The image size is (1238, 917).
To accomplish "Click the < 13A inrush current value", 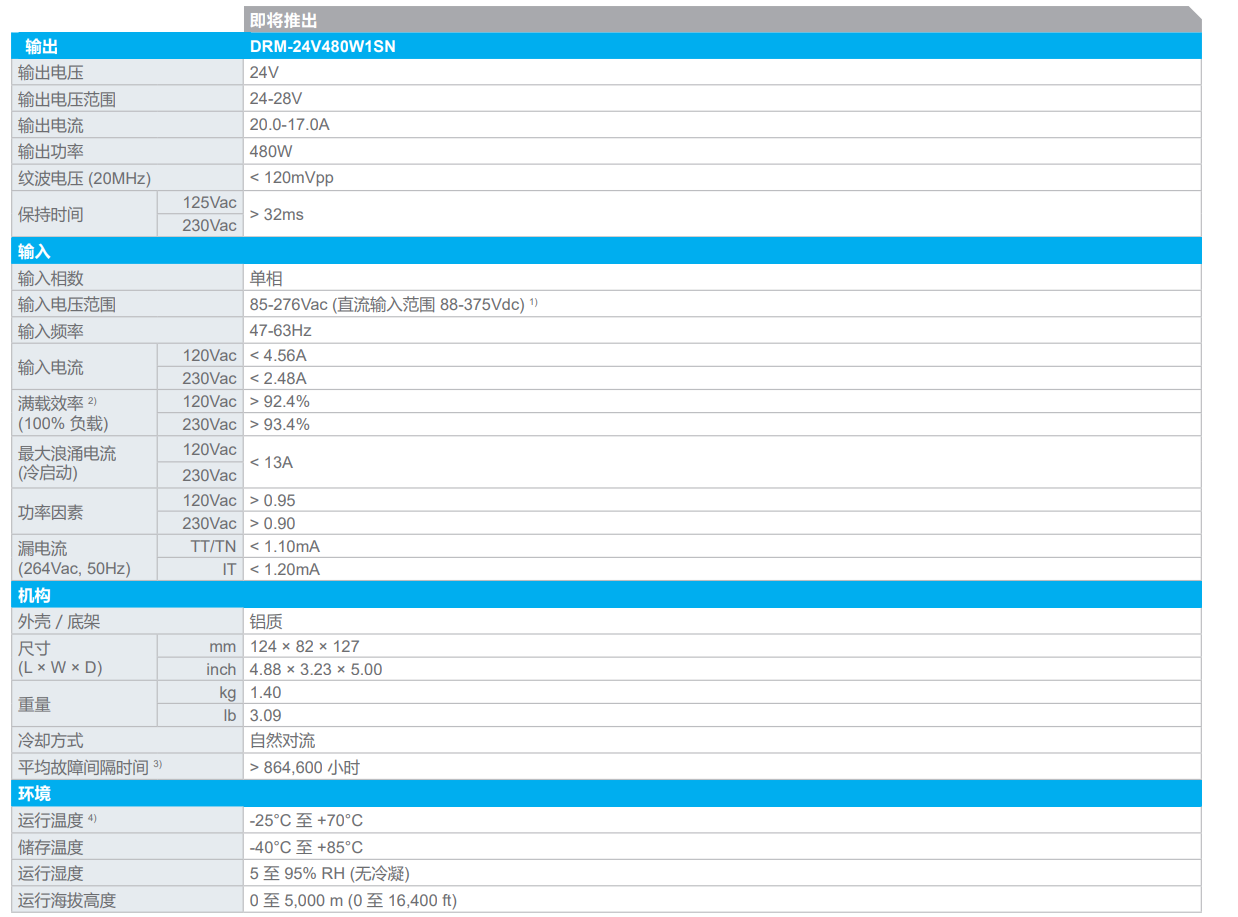I will pyautogui.click(x=273, y=462).
